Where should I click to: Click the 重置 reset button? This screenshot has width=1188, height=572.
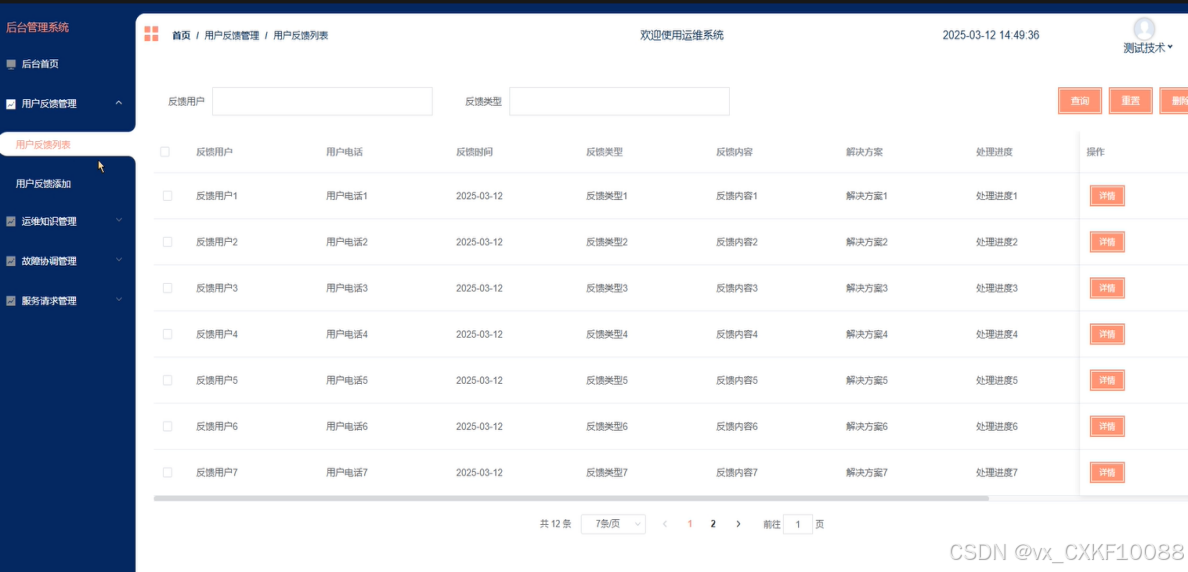(x=1130, y=101)
